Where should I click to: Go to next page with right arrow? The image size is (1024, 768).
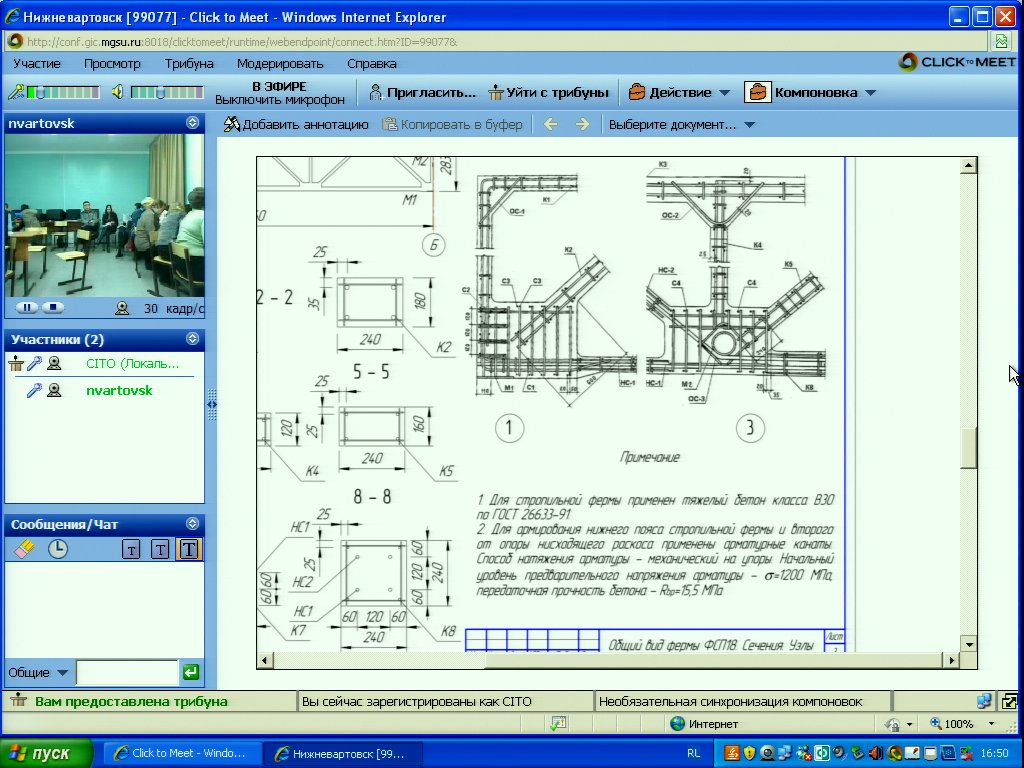(x=582, y=124)
